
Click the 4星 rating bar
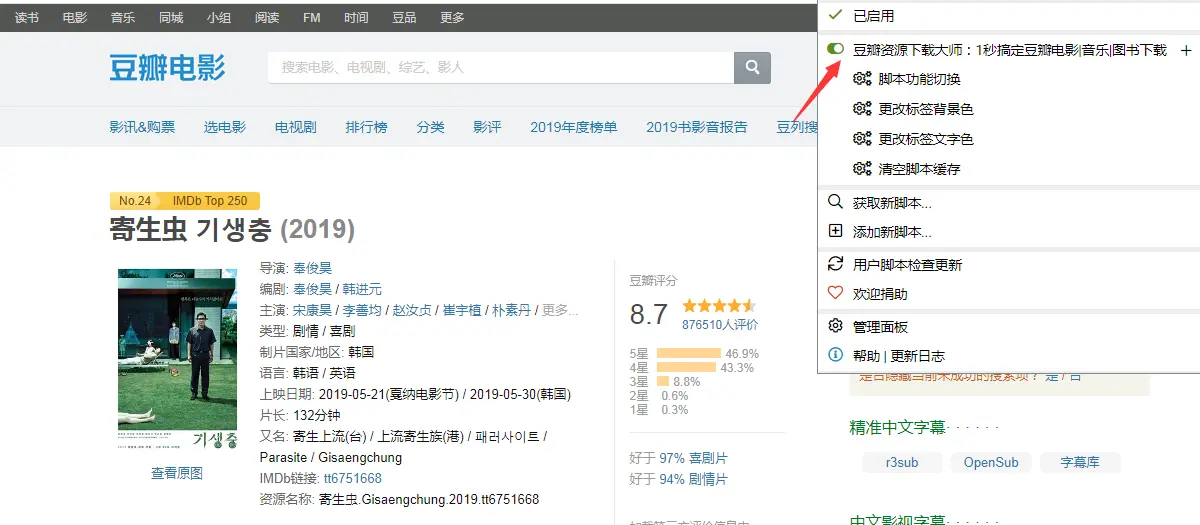click(x=686, y=368)
